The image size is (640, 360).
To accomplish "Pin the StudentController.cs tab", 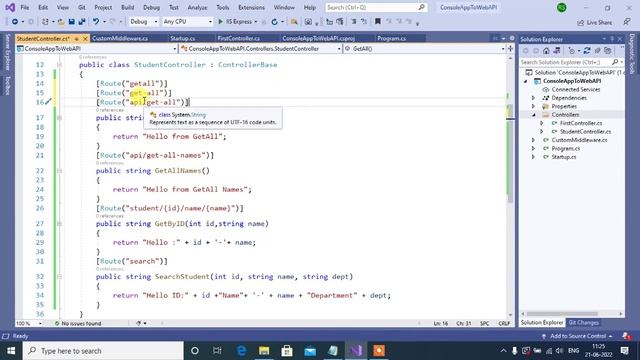I will [76, 38].
